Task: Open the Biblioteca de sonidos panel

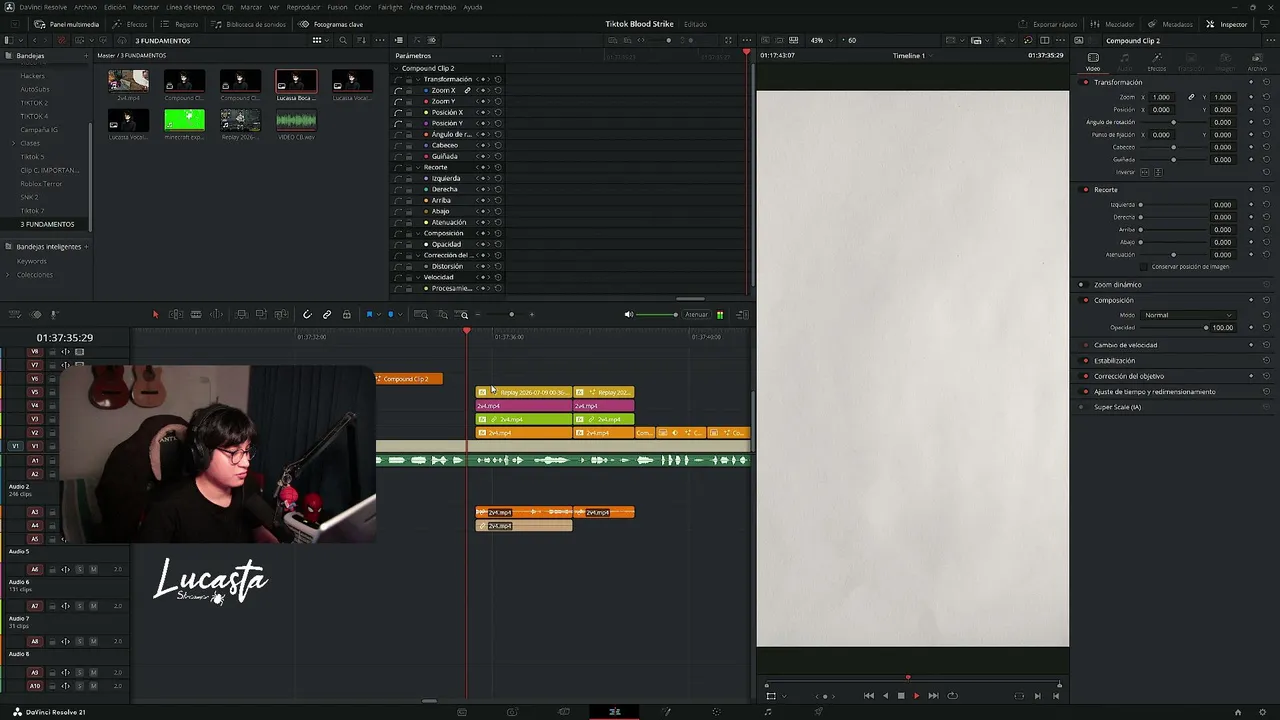Action: point(246,24)
